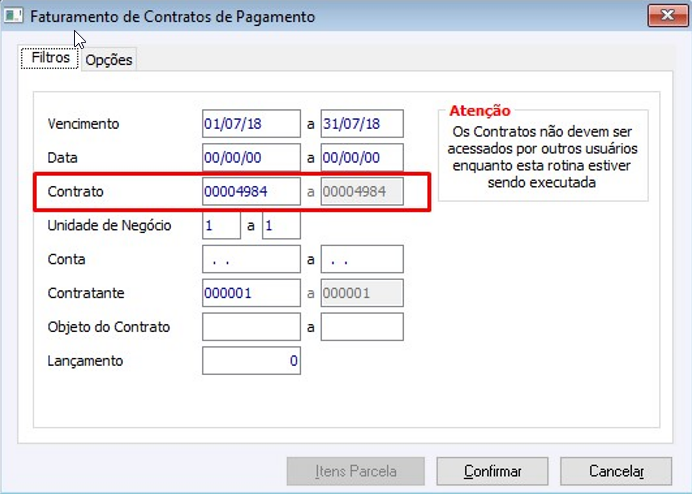Image resolution: width=692 pixels, height=494 pixels.
Task: Click the warning text about outros usuários
Action: (542, 157)
